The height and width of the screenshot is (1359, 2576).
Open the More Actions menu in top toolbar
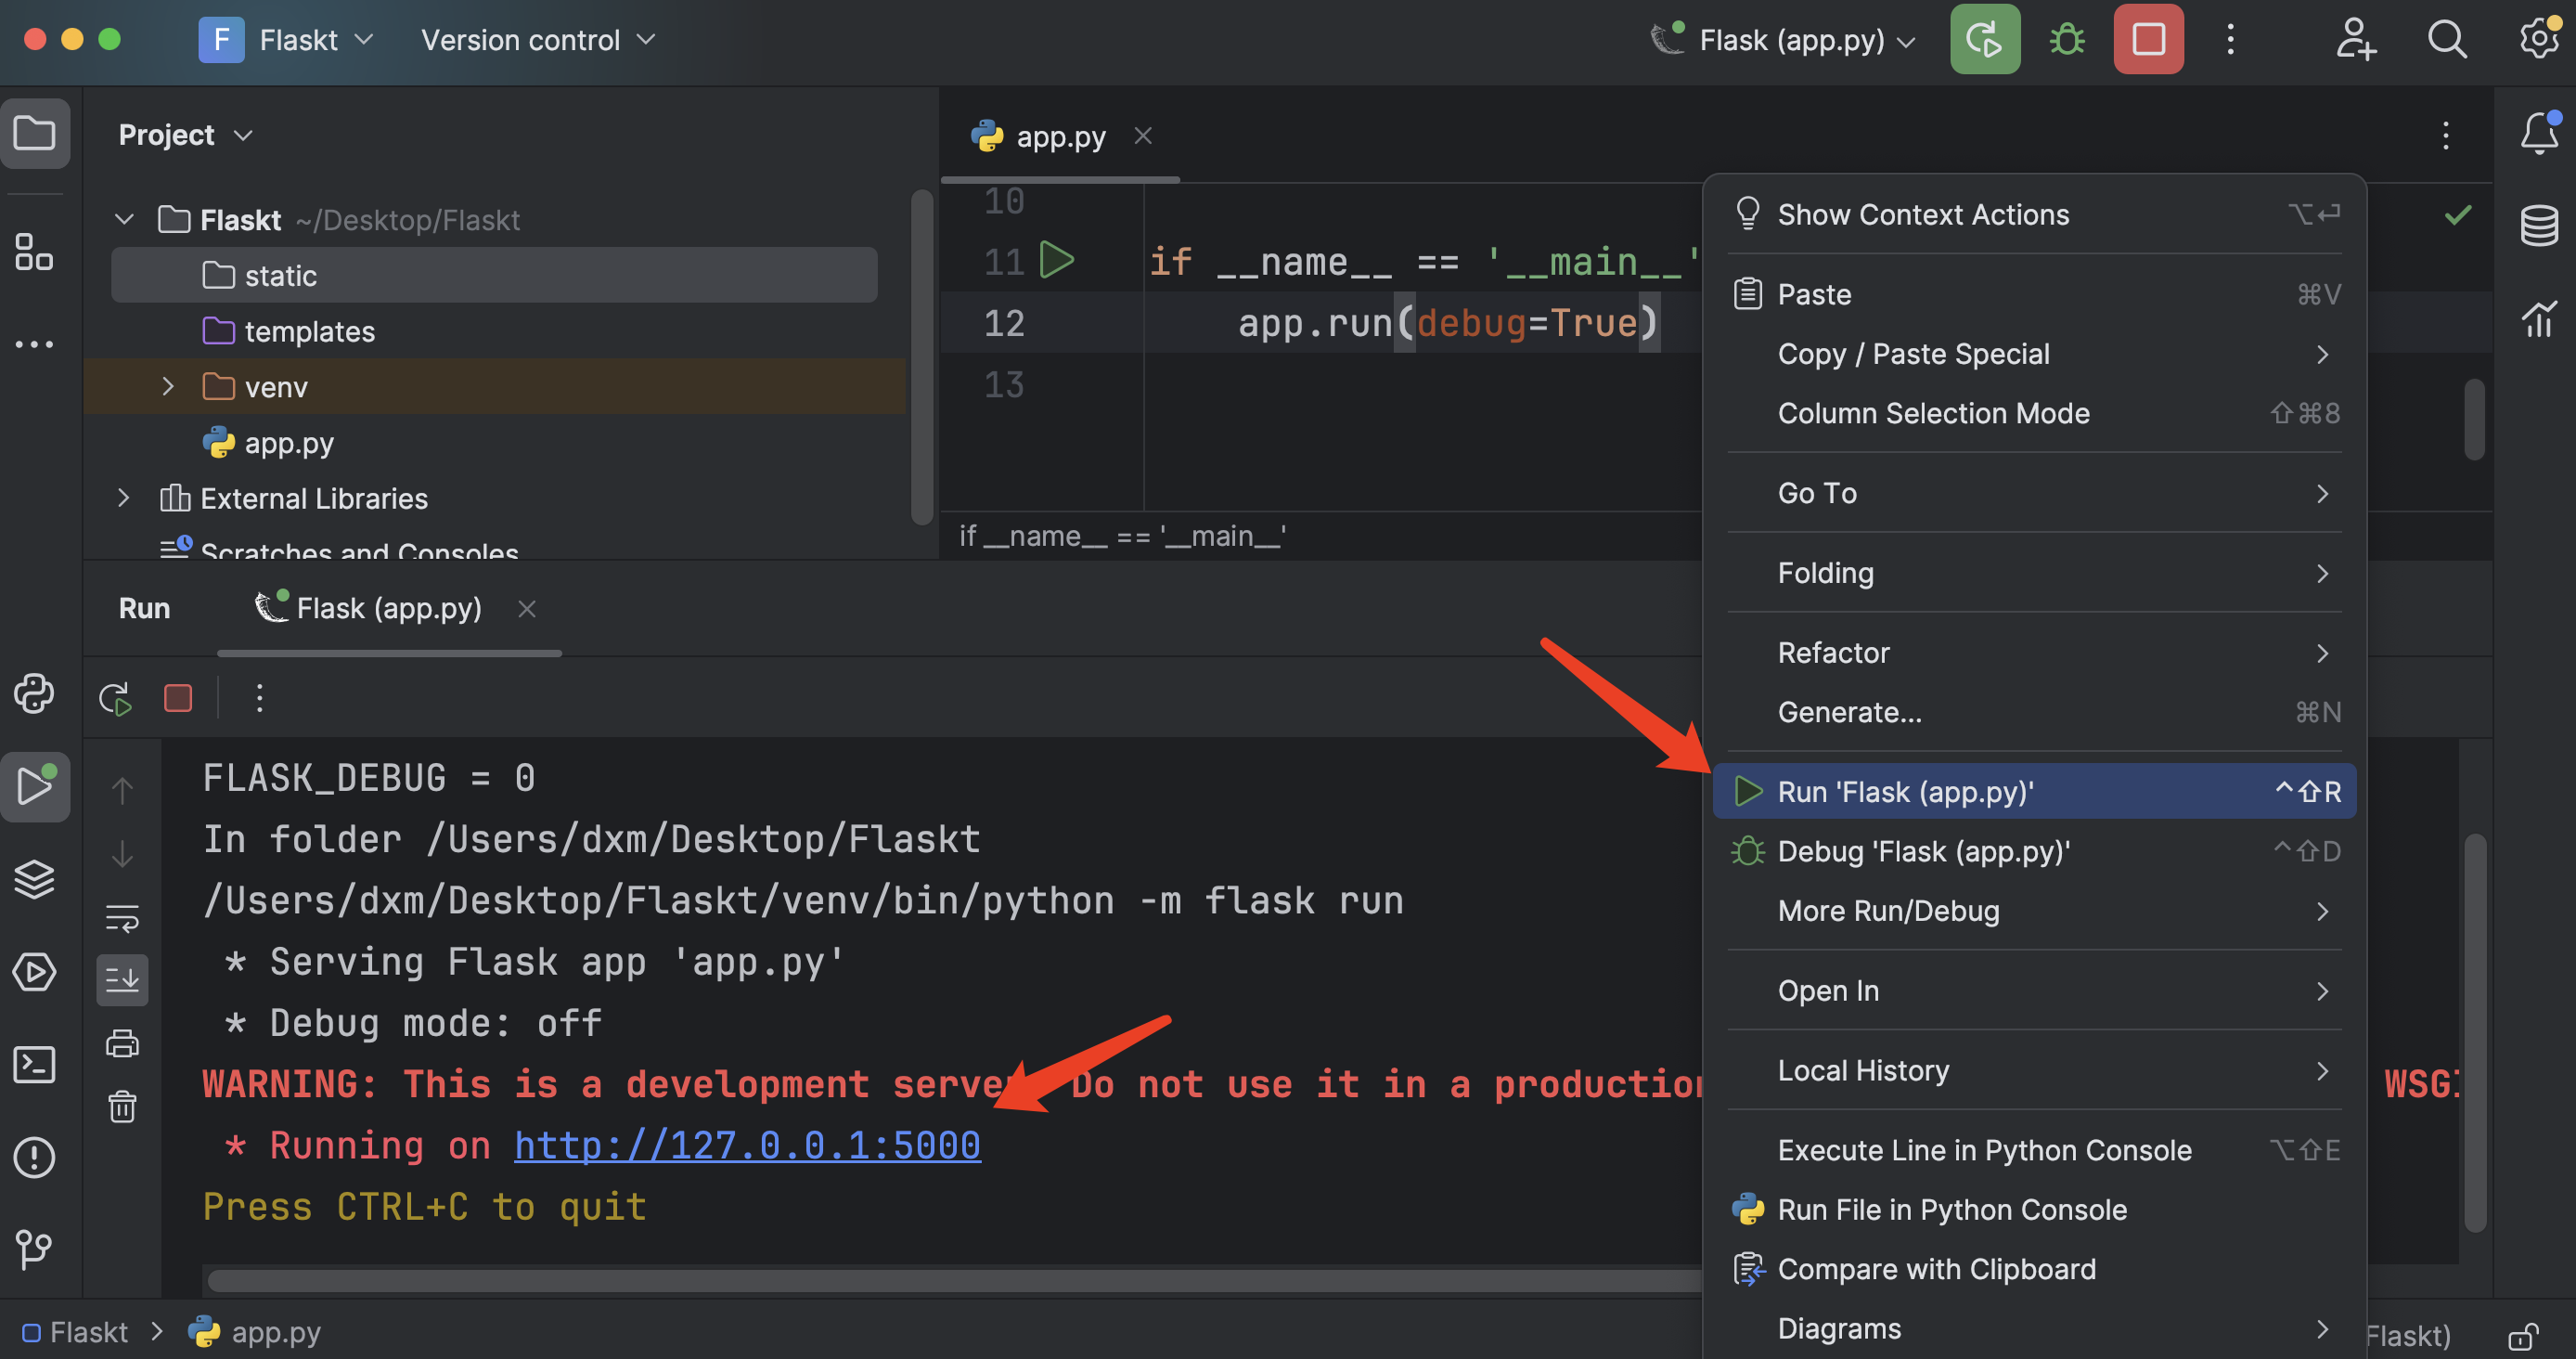tap(2230, 40)
